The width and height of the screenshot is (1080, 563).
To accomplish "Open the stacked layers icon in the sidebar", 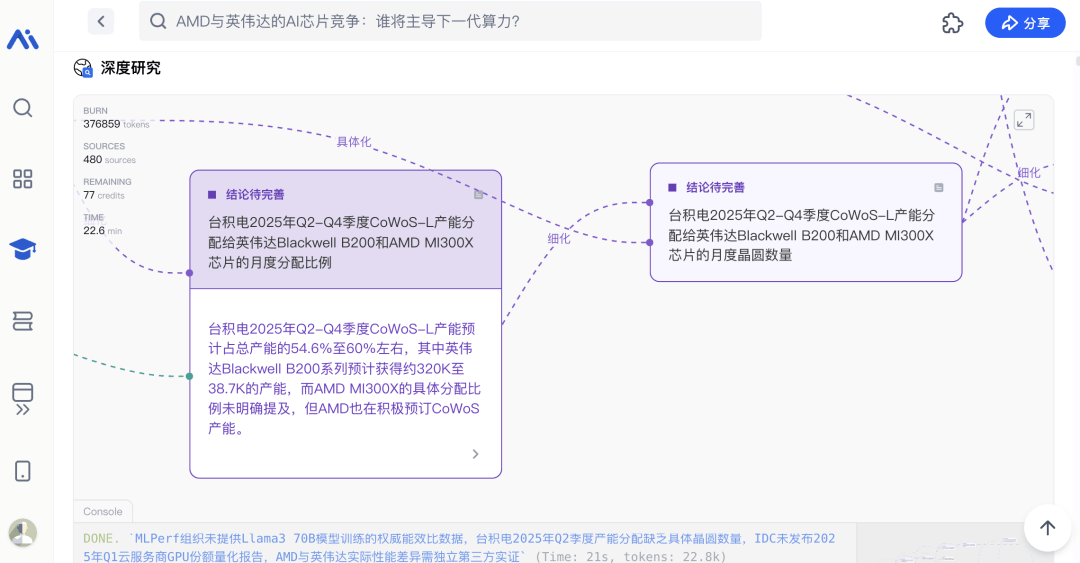I will tap(23, 321).
